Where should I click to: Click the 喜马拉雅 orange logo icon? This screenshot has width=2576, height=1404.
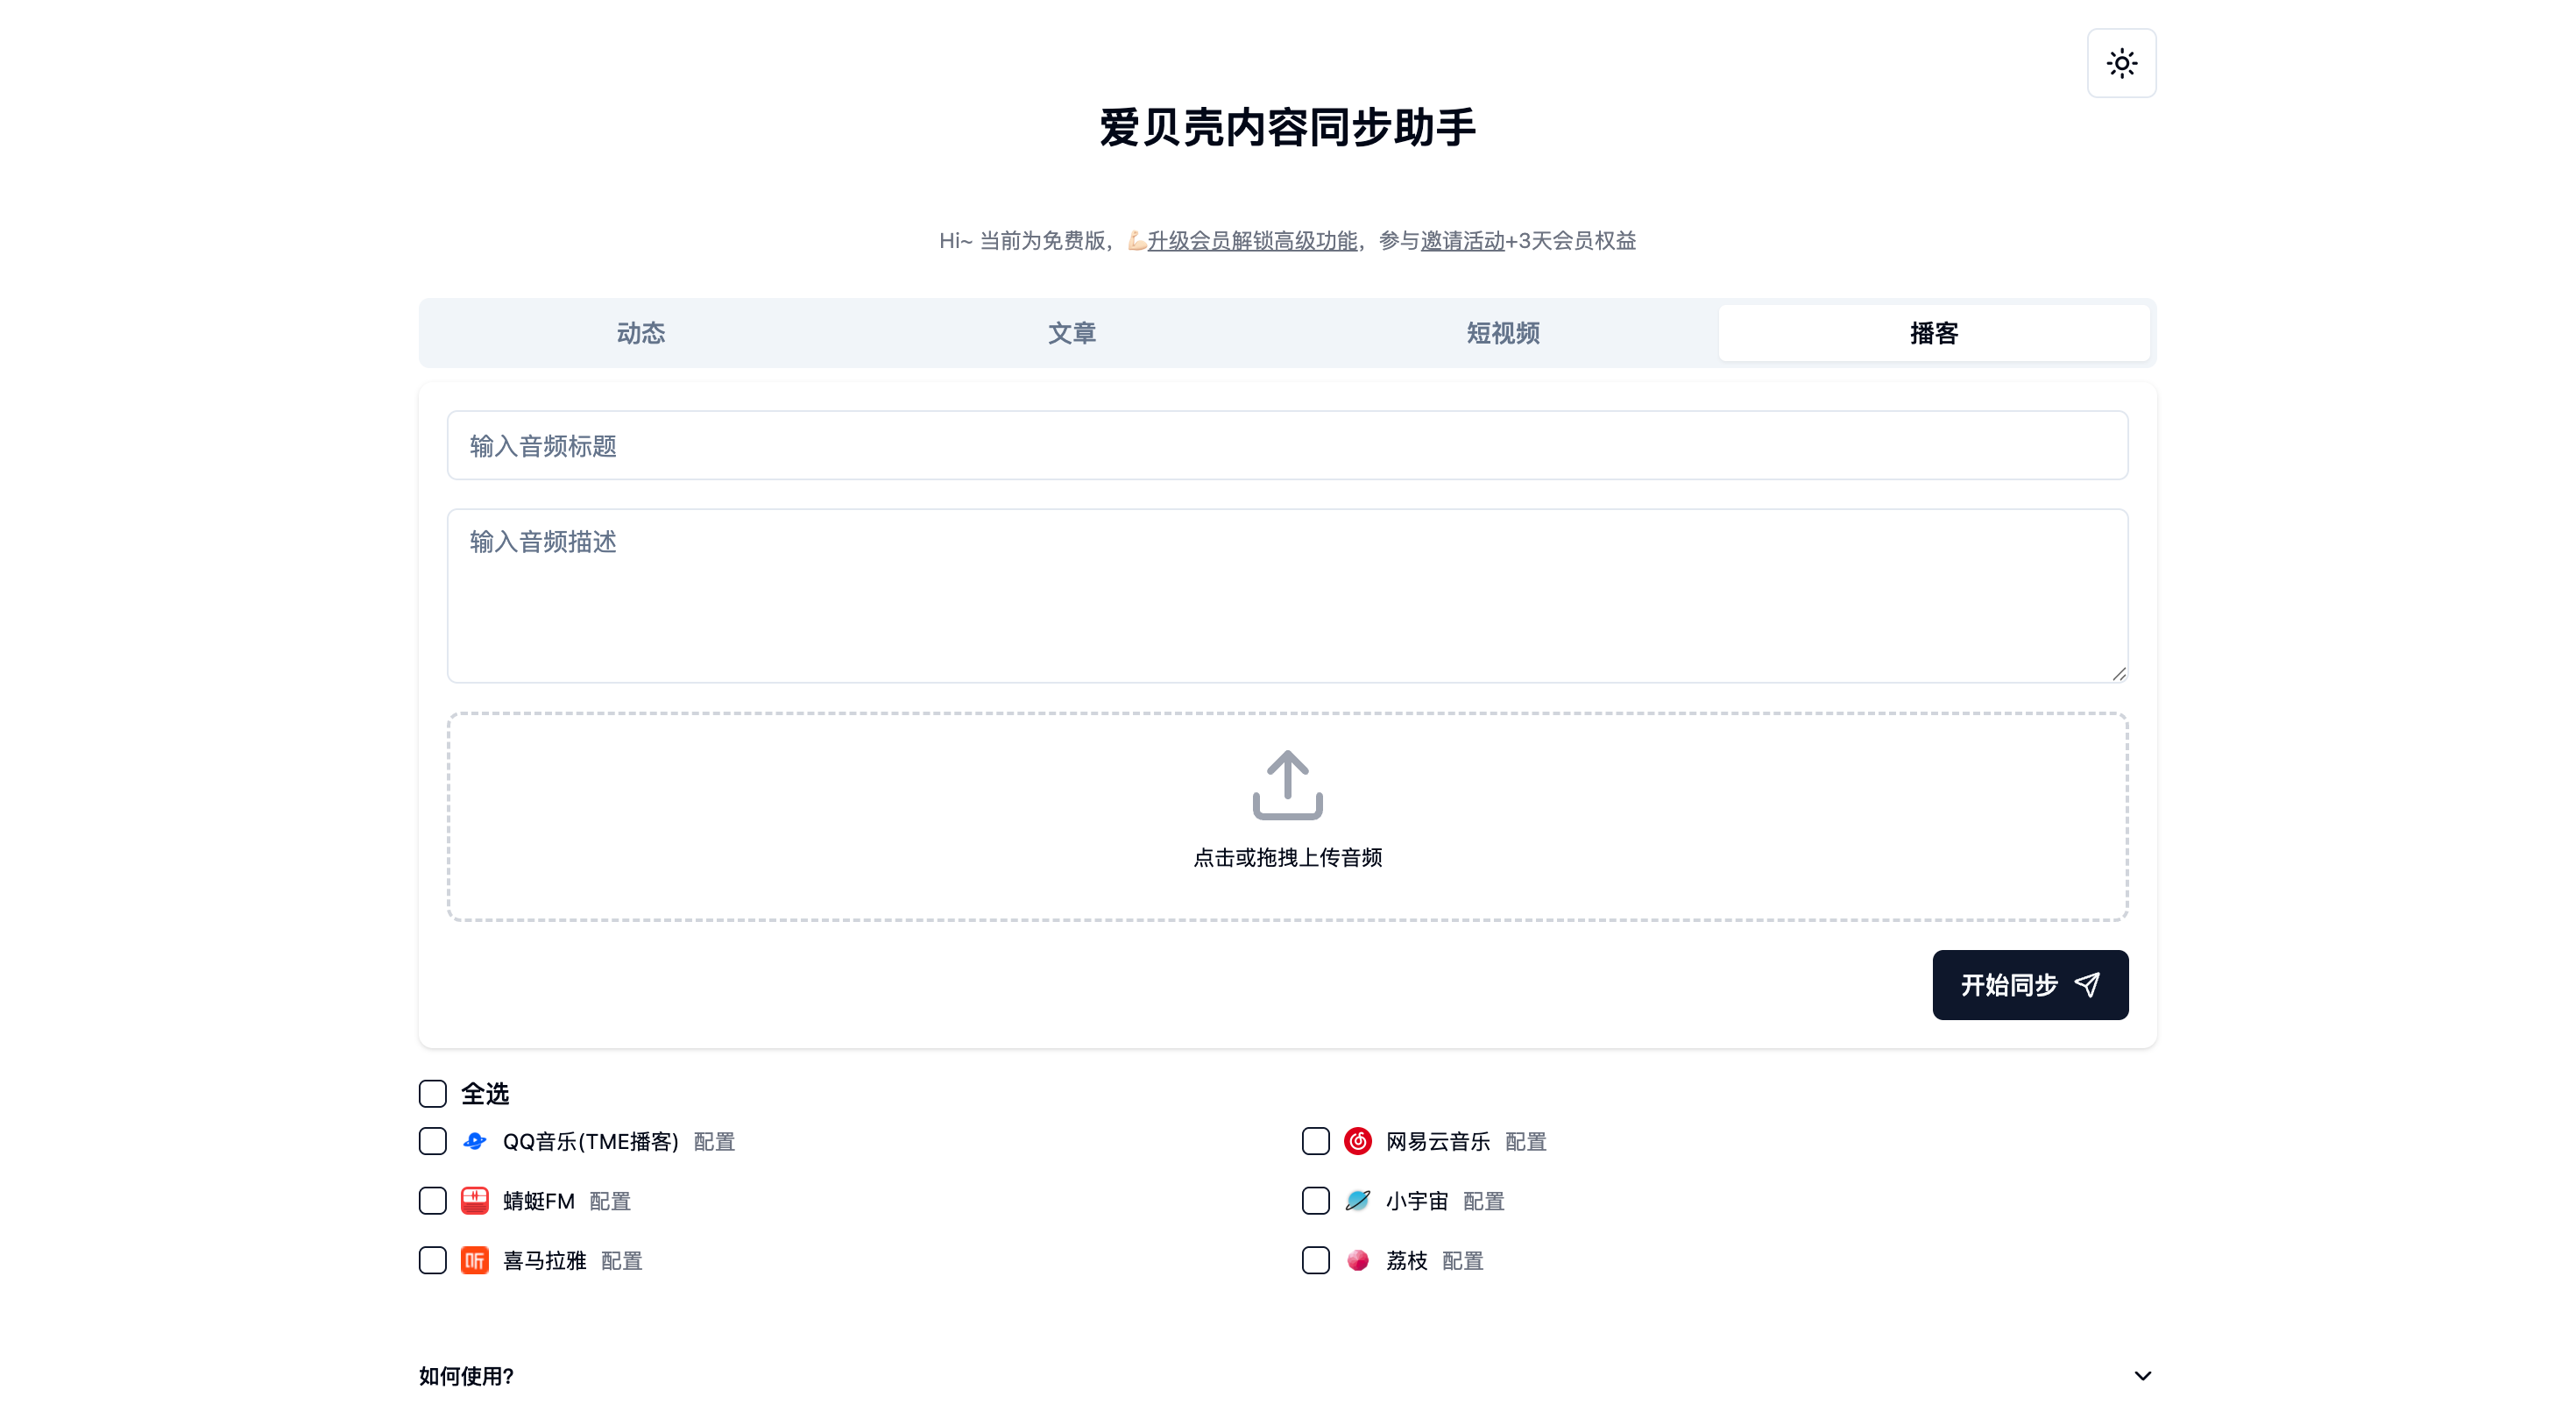tap(475, 1260)
